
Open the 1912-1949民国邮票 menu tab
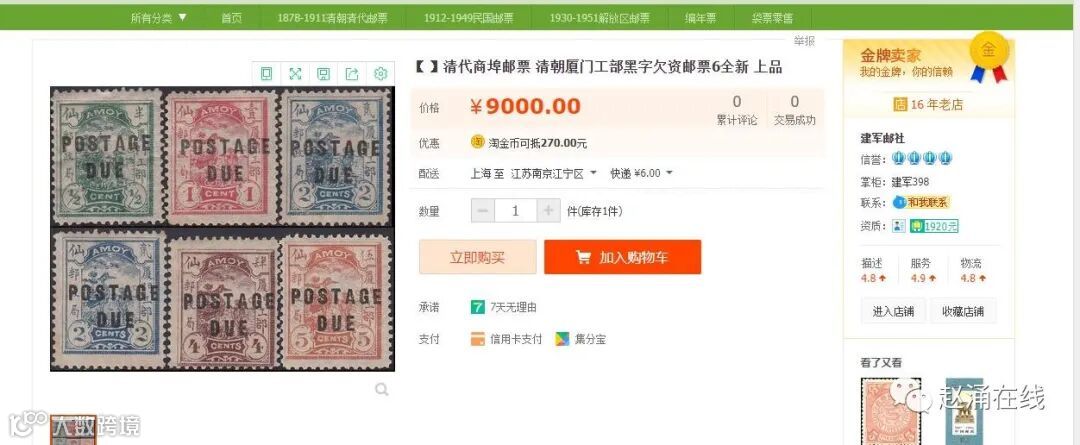pos(468,18)
